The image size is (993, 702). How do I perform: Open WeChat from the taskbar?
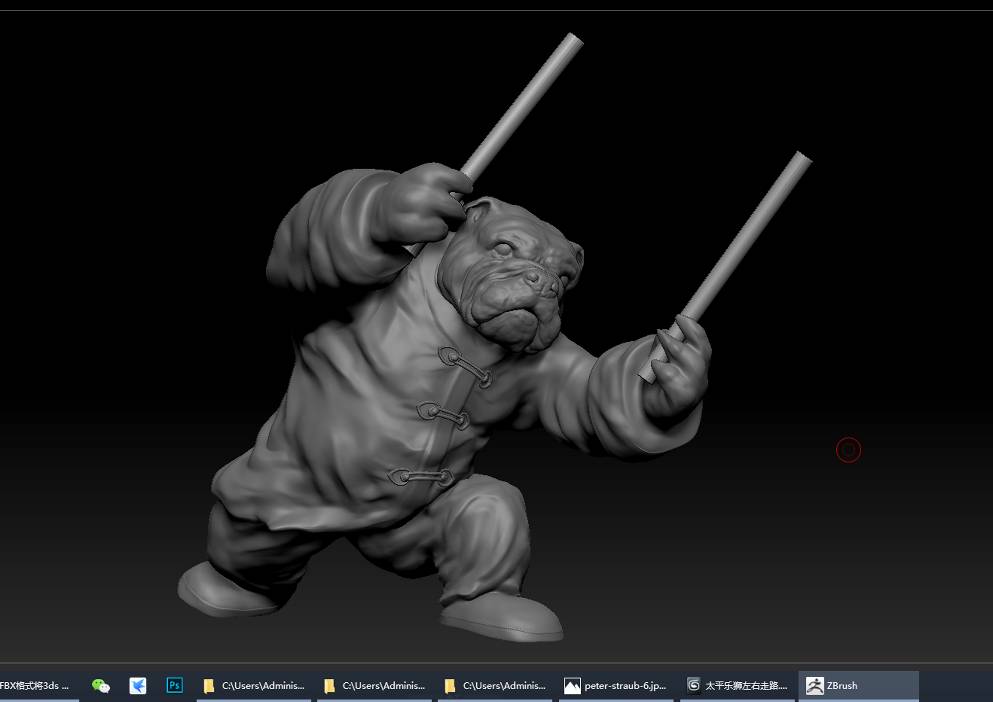tap(101, 686)
